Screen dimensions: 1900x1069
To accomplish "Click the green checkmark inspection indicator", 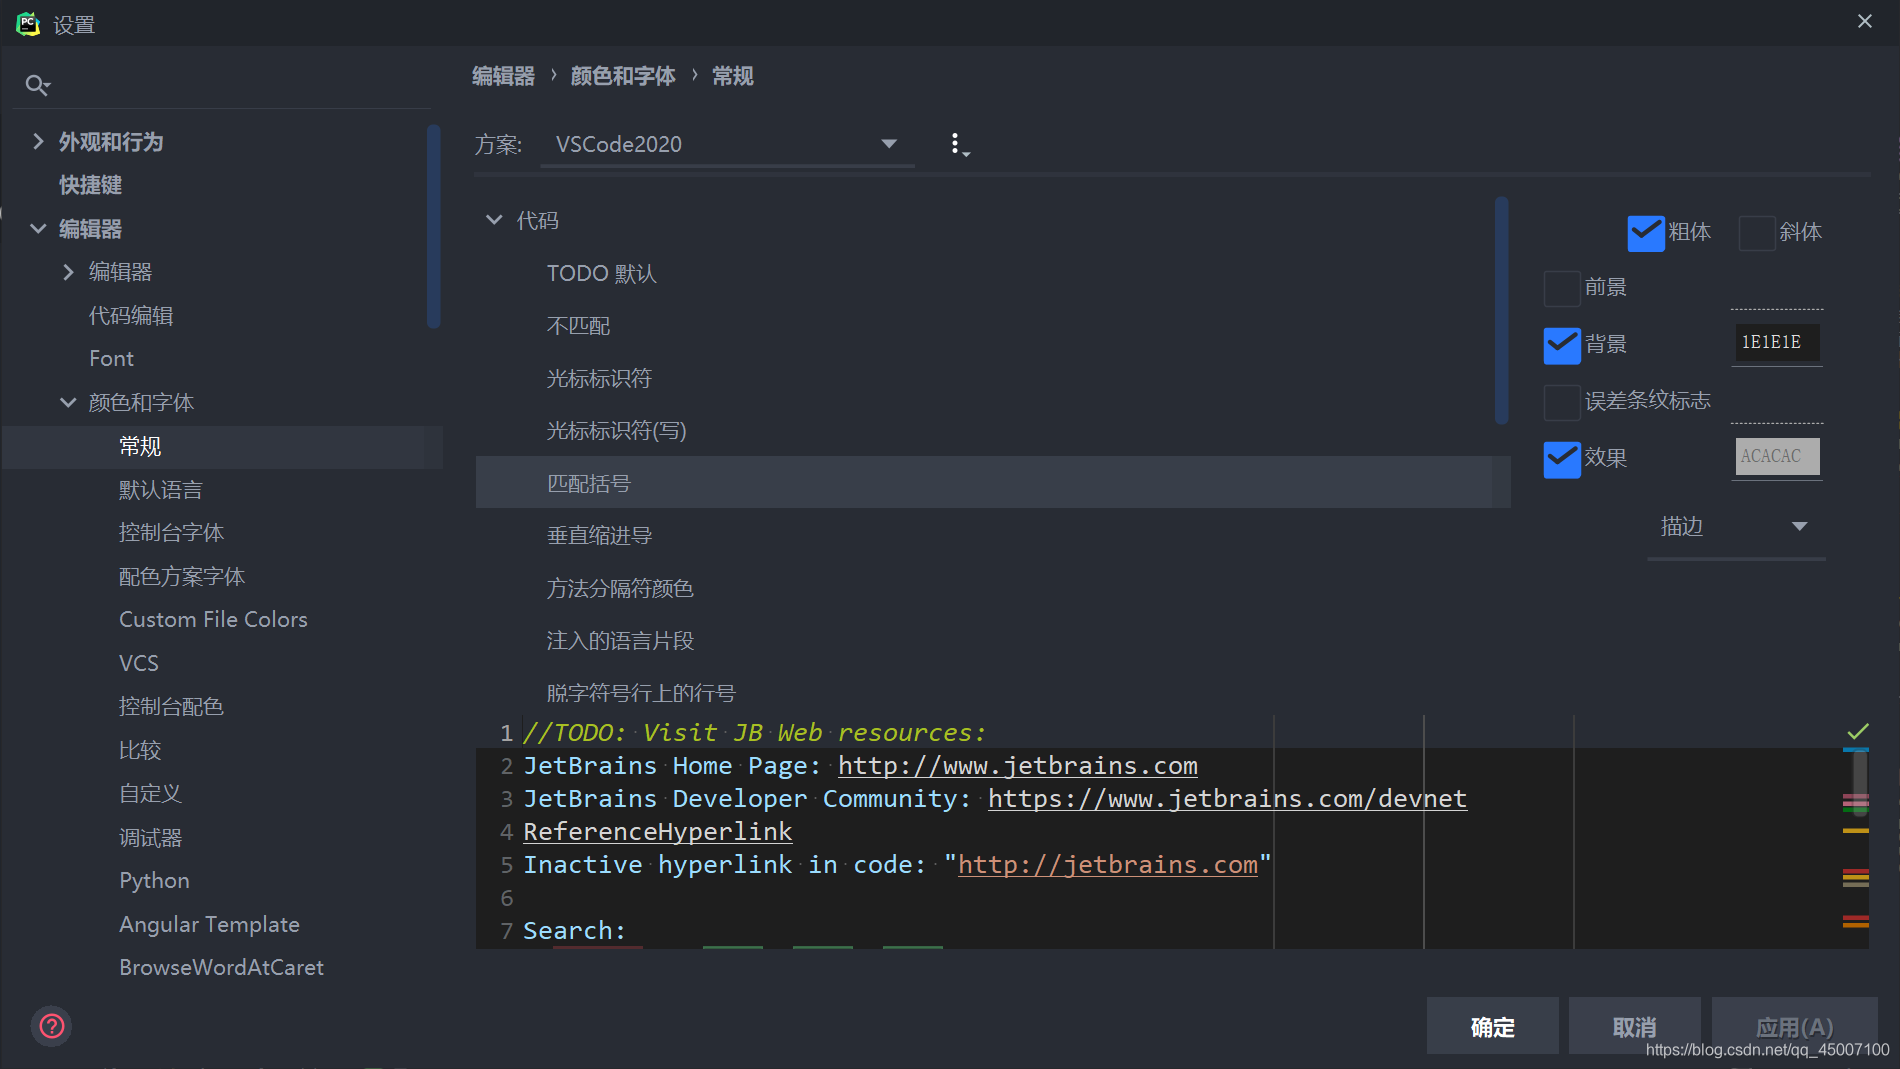I will (x=1857, y=731).
